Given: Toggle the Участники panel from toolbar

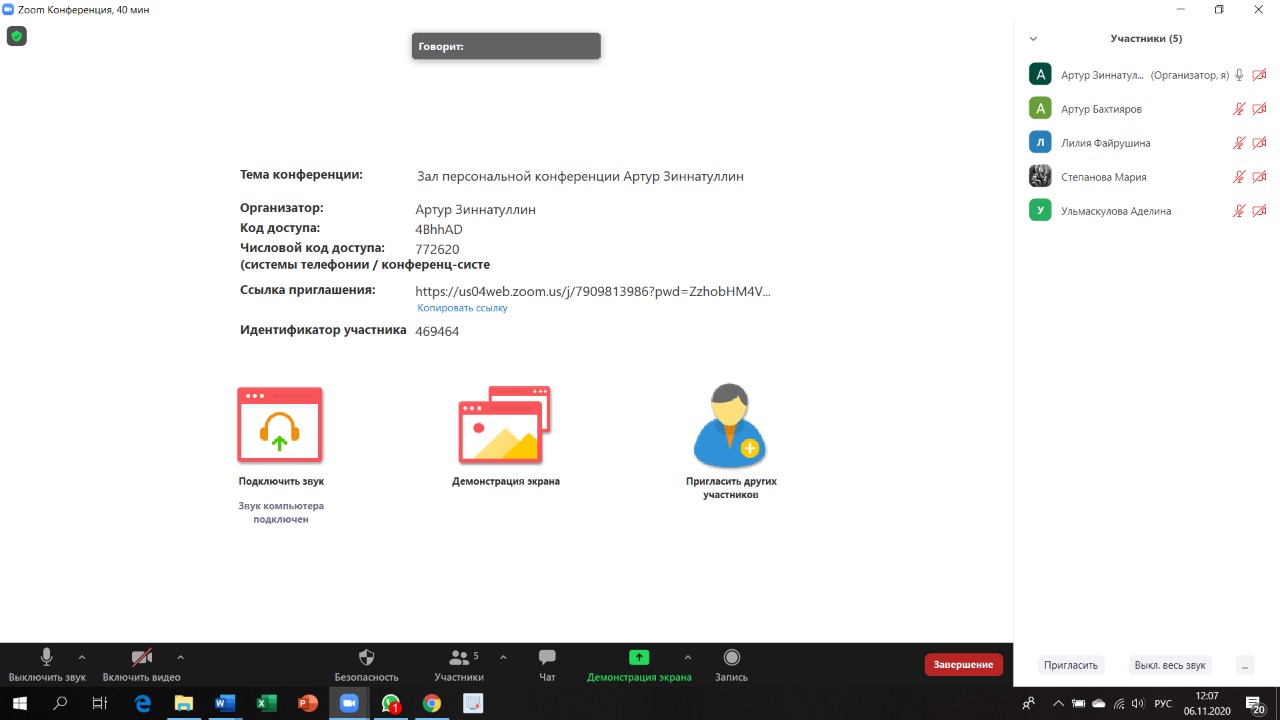Looking at the screenshot, I should point(459,657).
